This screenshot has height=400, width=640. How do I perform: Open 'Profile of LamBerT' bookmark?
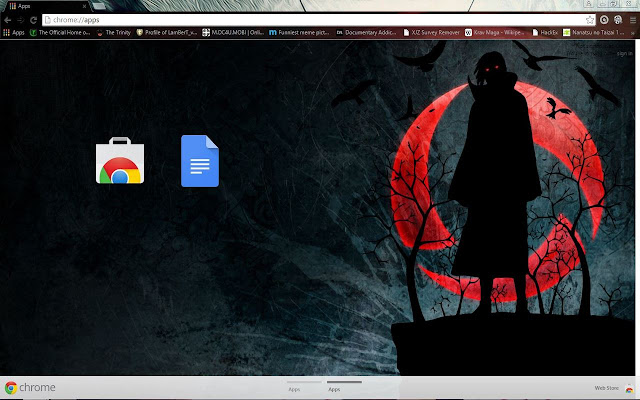point(167,32)
